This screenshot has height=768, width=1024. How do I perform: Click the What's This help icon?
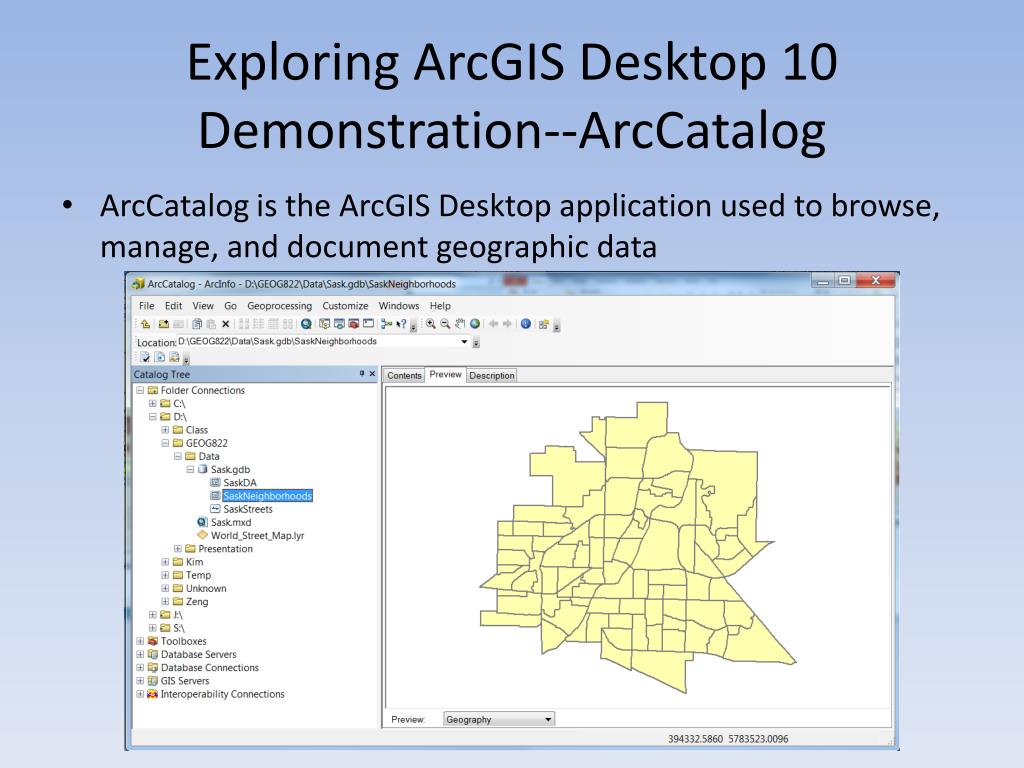point(402,324)
